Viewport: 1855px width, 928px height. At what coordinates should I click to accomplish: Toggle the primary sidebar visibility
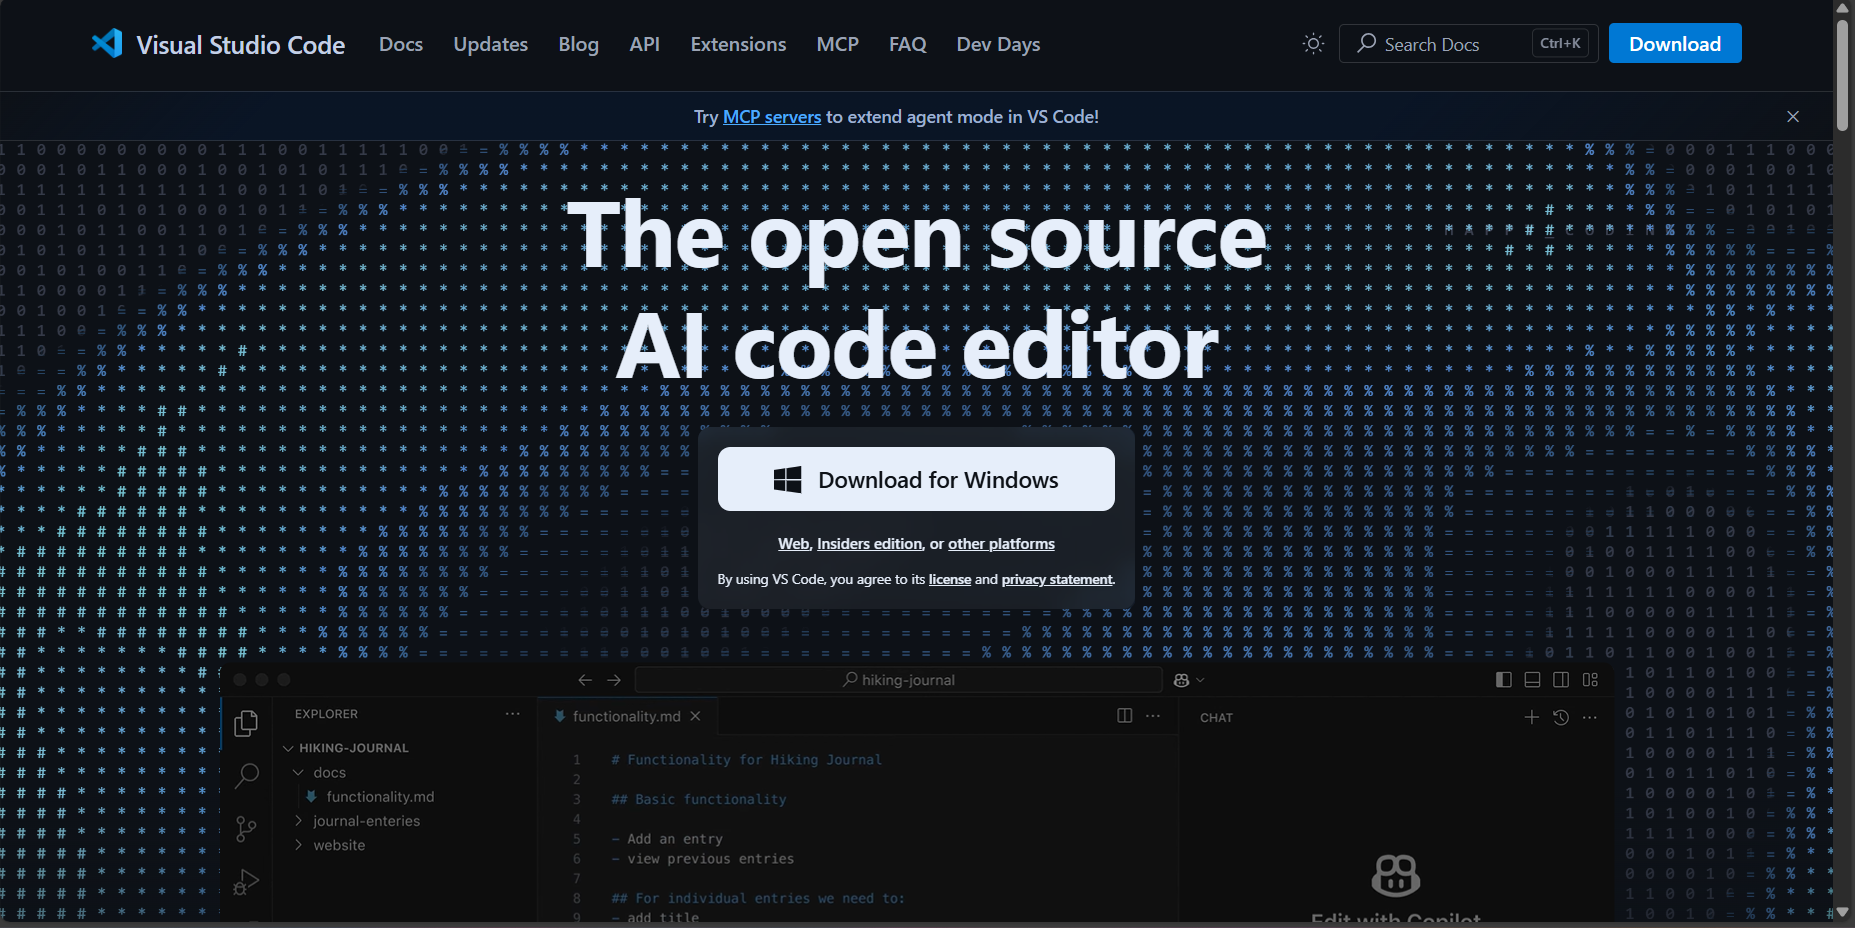pos(1503,679)
